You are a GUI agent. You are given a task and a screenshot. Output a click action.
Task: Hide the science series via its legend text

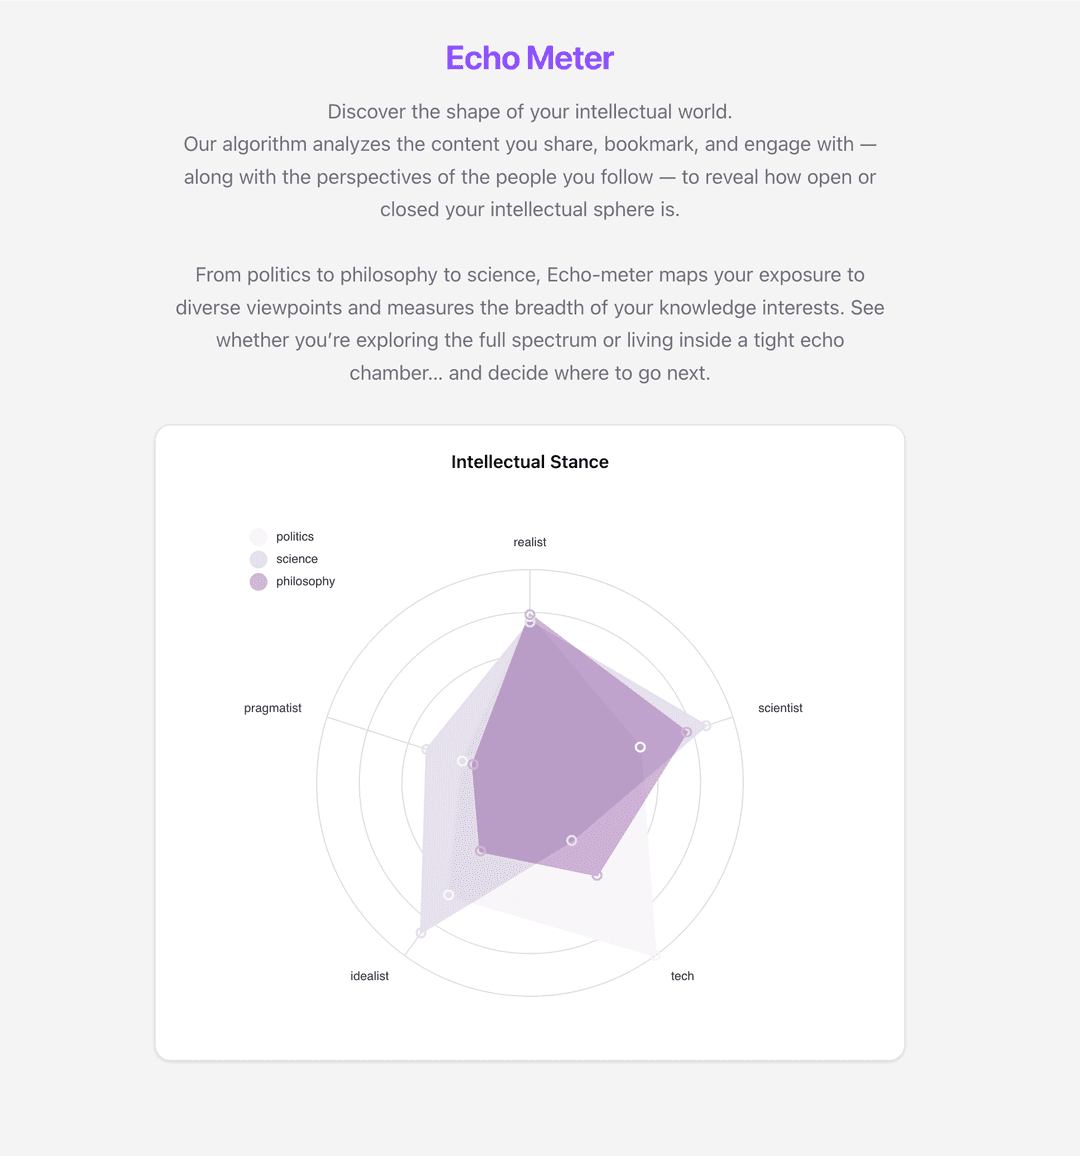click(297, 559)
